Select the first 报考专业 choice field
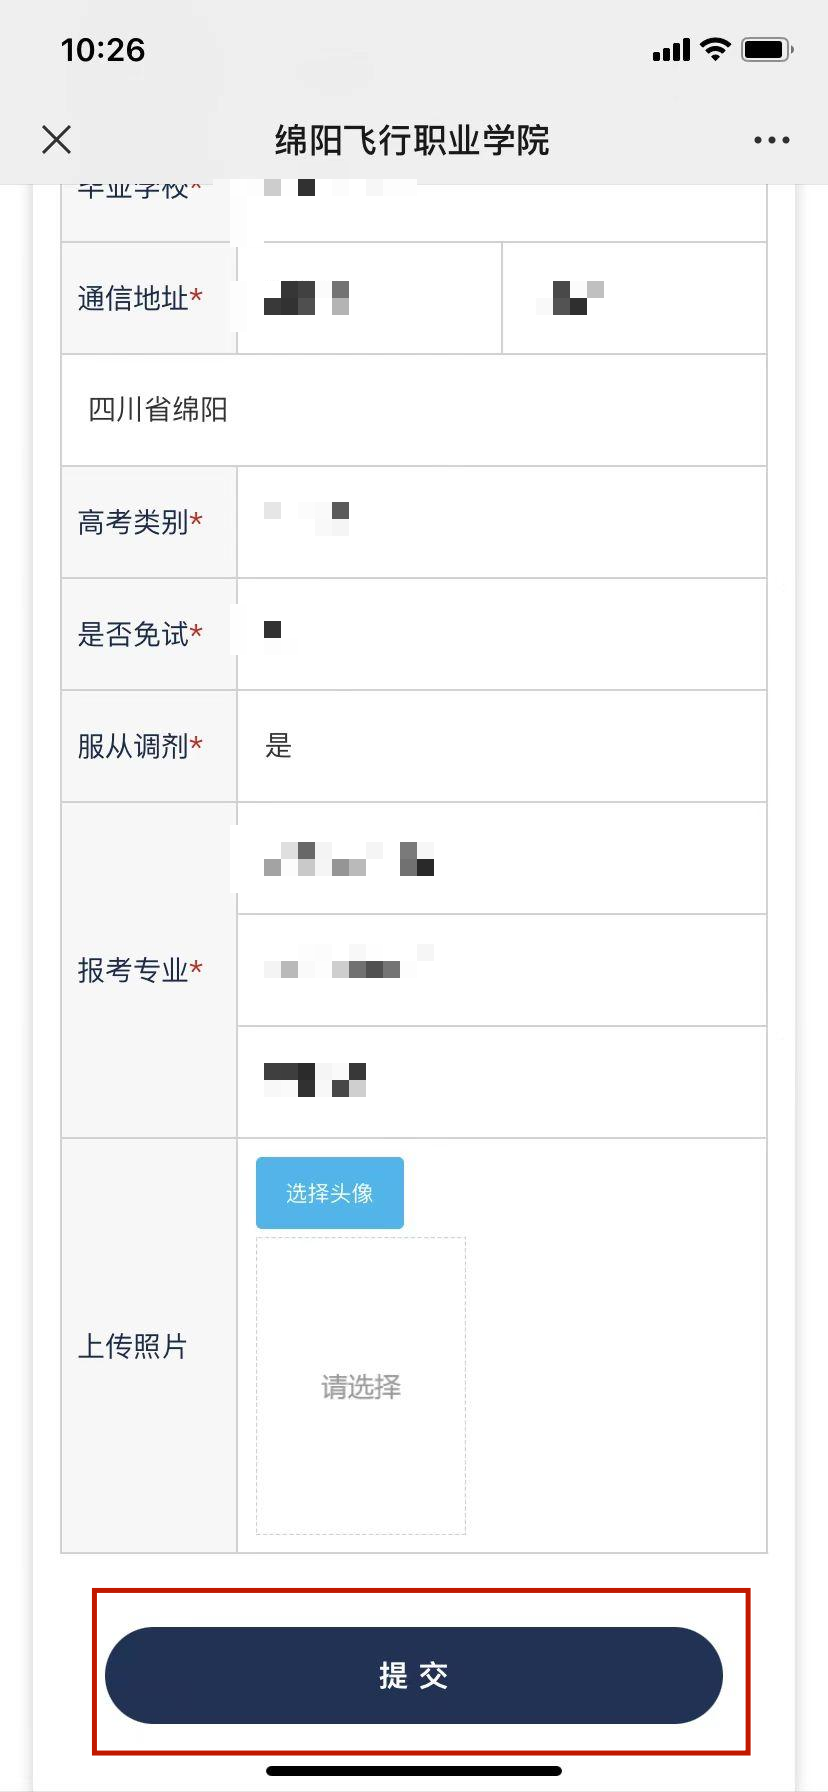 [501, 858]
